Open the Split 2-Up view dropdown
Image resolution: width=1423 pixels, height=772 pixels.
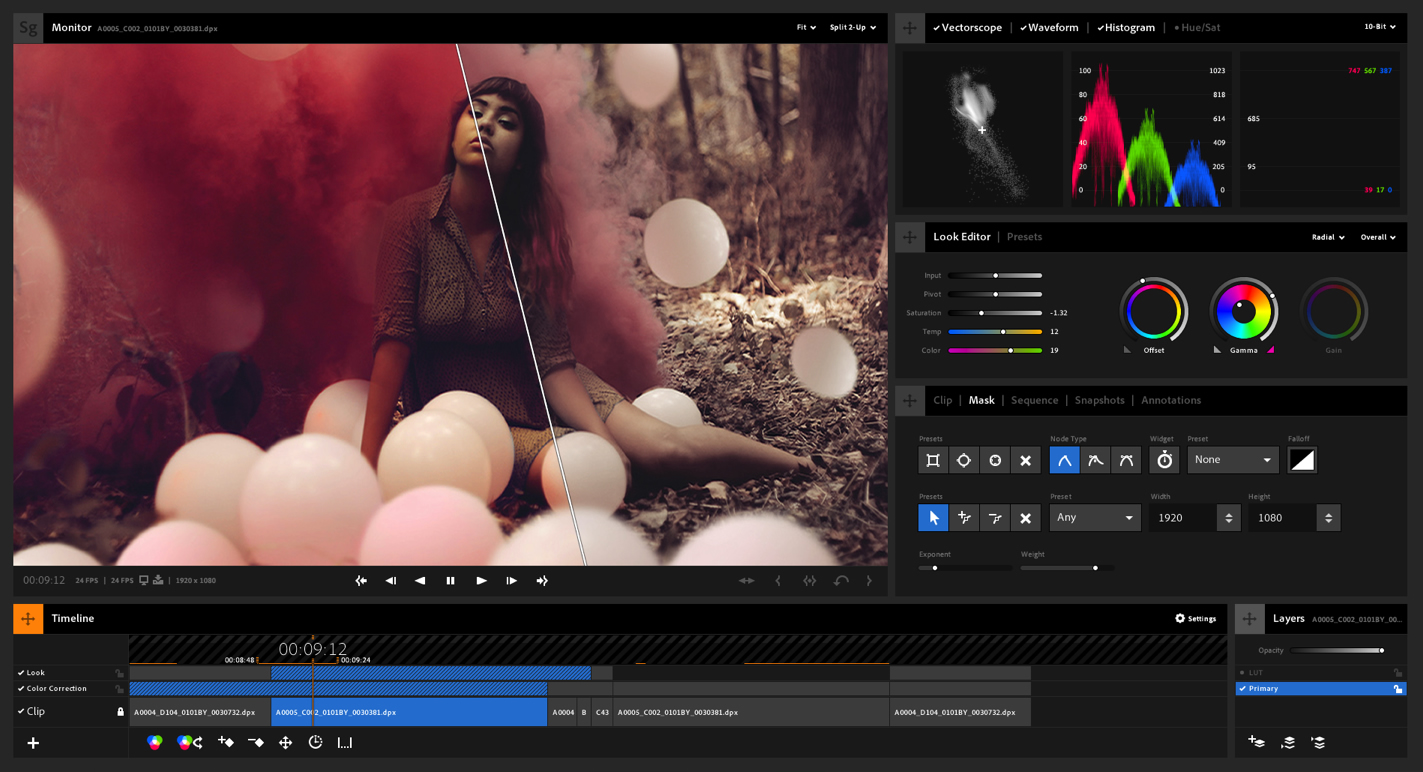point(852,28)
